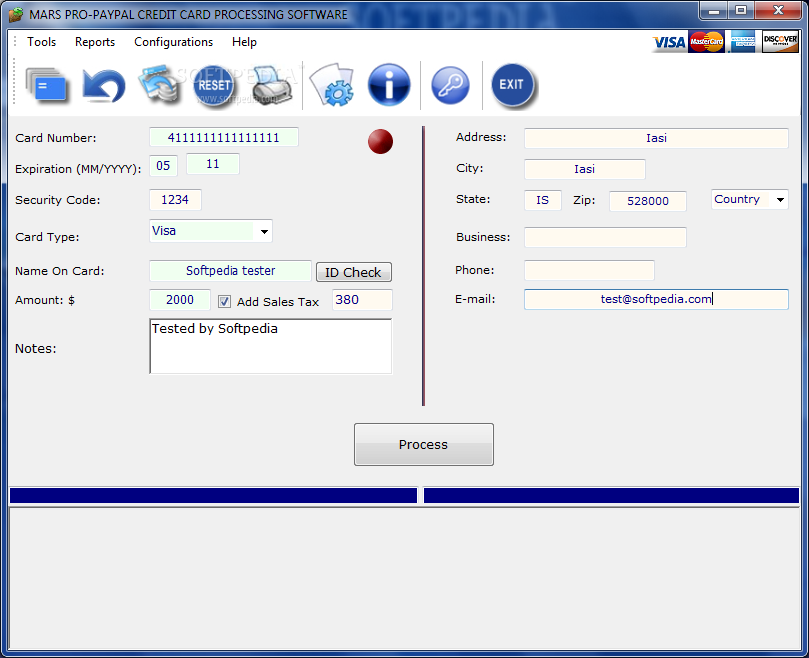Maximize the application window

tap(741, 10)
